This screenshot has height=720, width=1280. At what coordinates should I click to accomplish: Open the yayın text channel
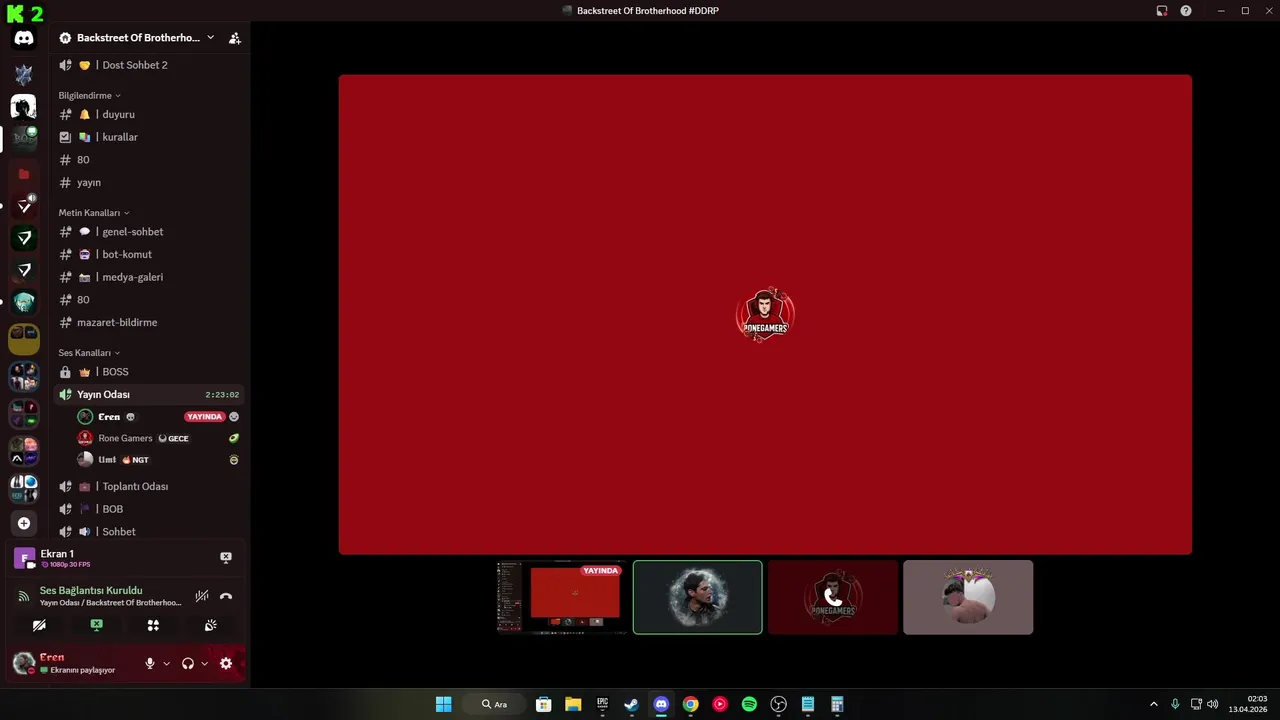click(x=148, y=182)
